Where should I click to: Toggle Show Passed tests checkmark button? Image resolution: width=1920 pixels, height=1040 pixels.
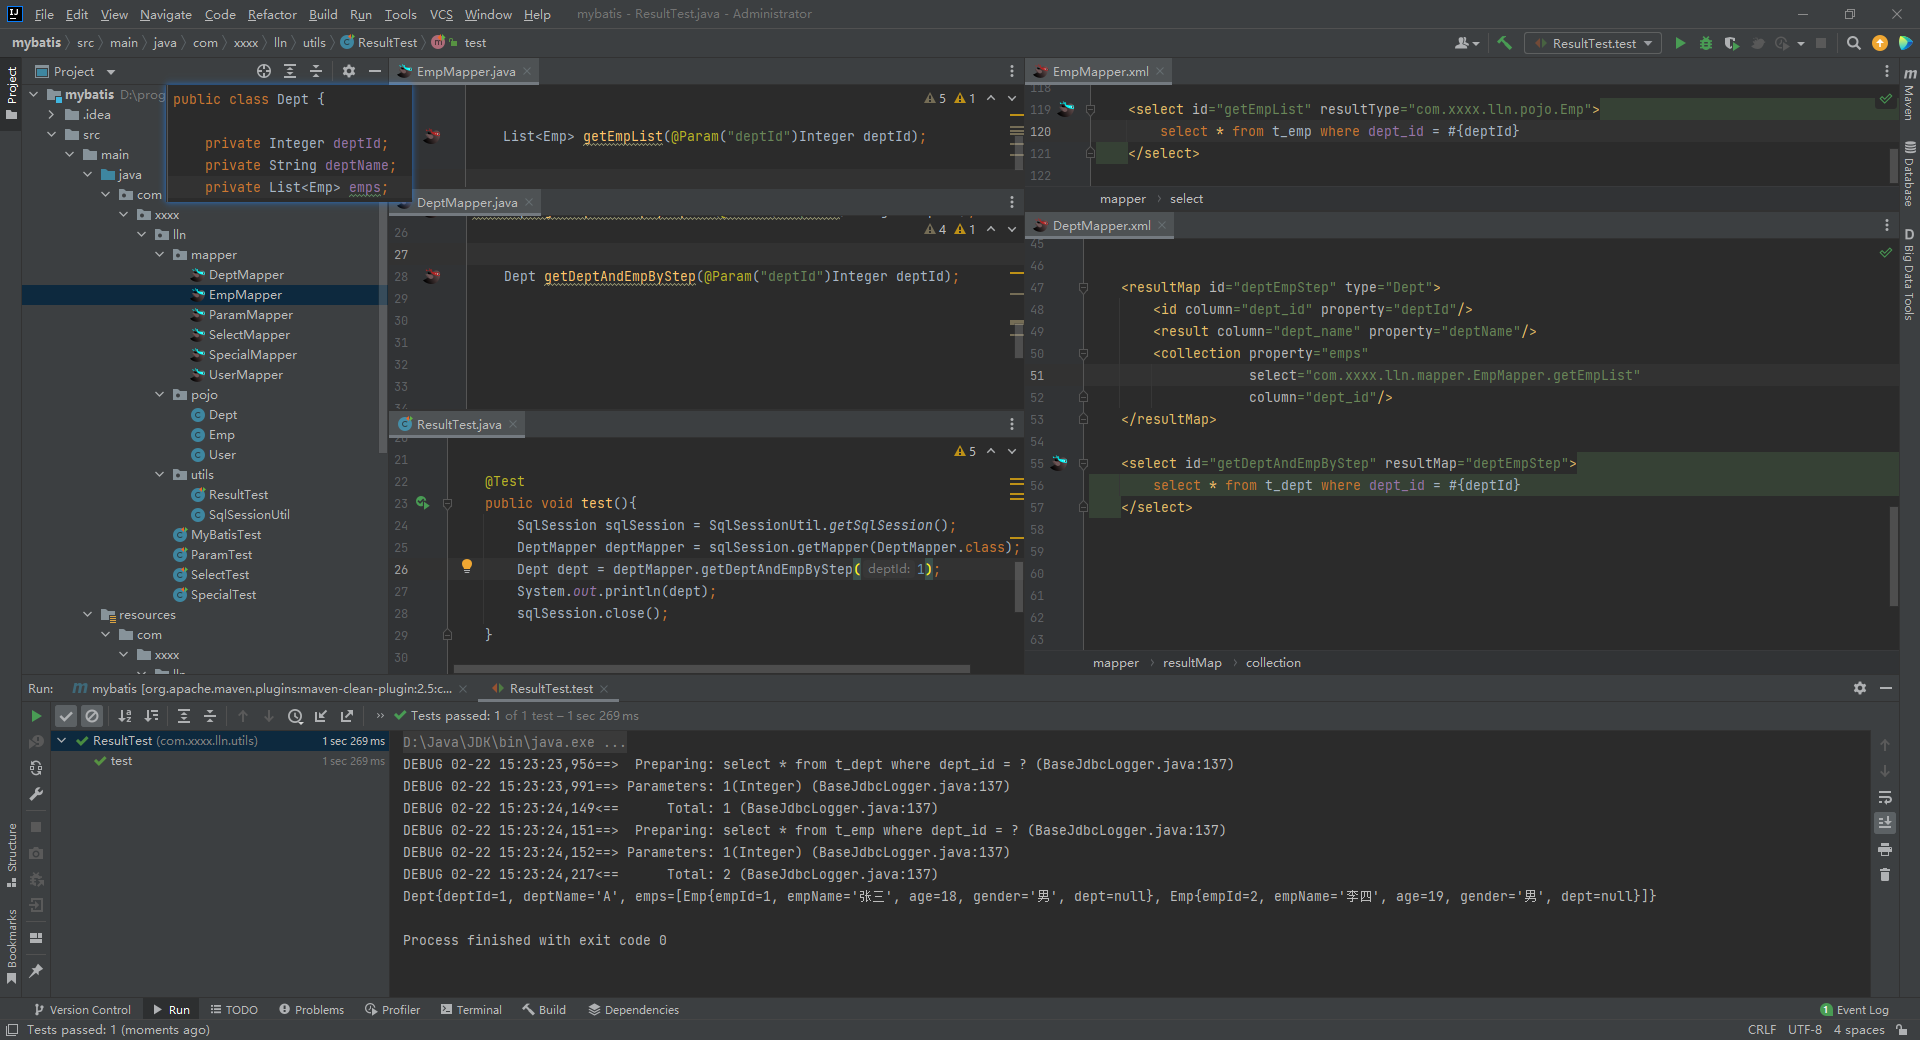click(66, 716)
